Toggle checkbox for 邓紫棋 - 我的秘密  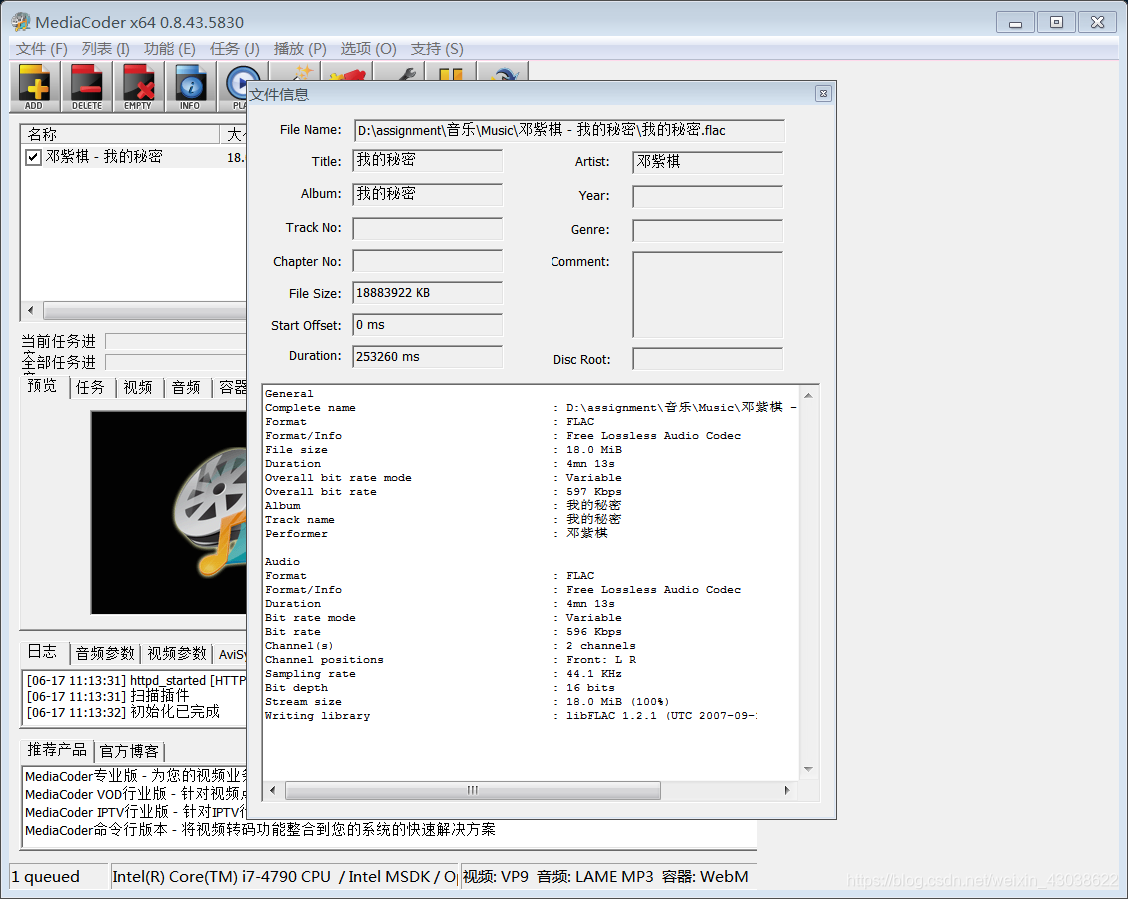pos(33,157)
